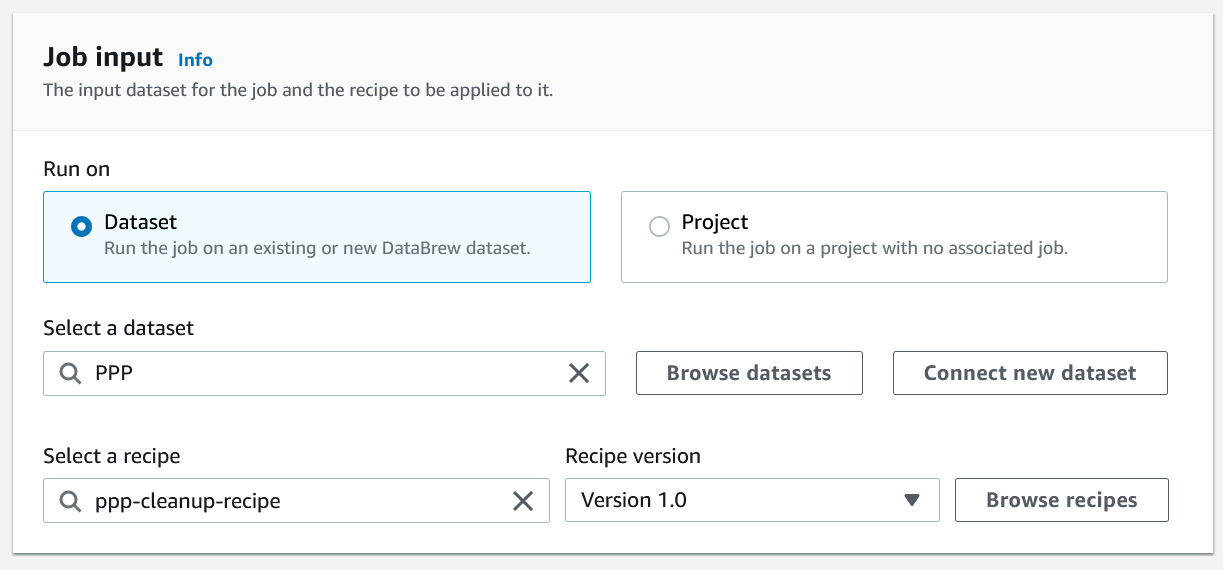Select the Project radio option
Image resolution: width=1223 pixels, height=570 pixels.
[x=659, y=227]
